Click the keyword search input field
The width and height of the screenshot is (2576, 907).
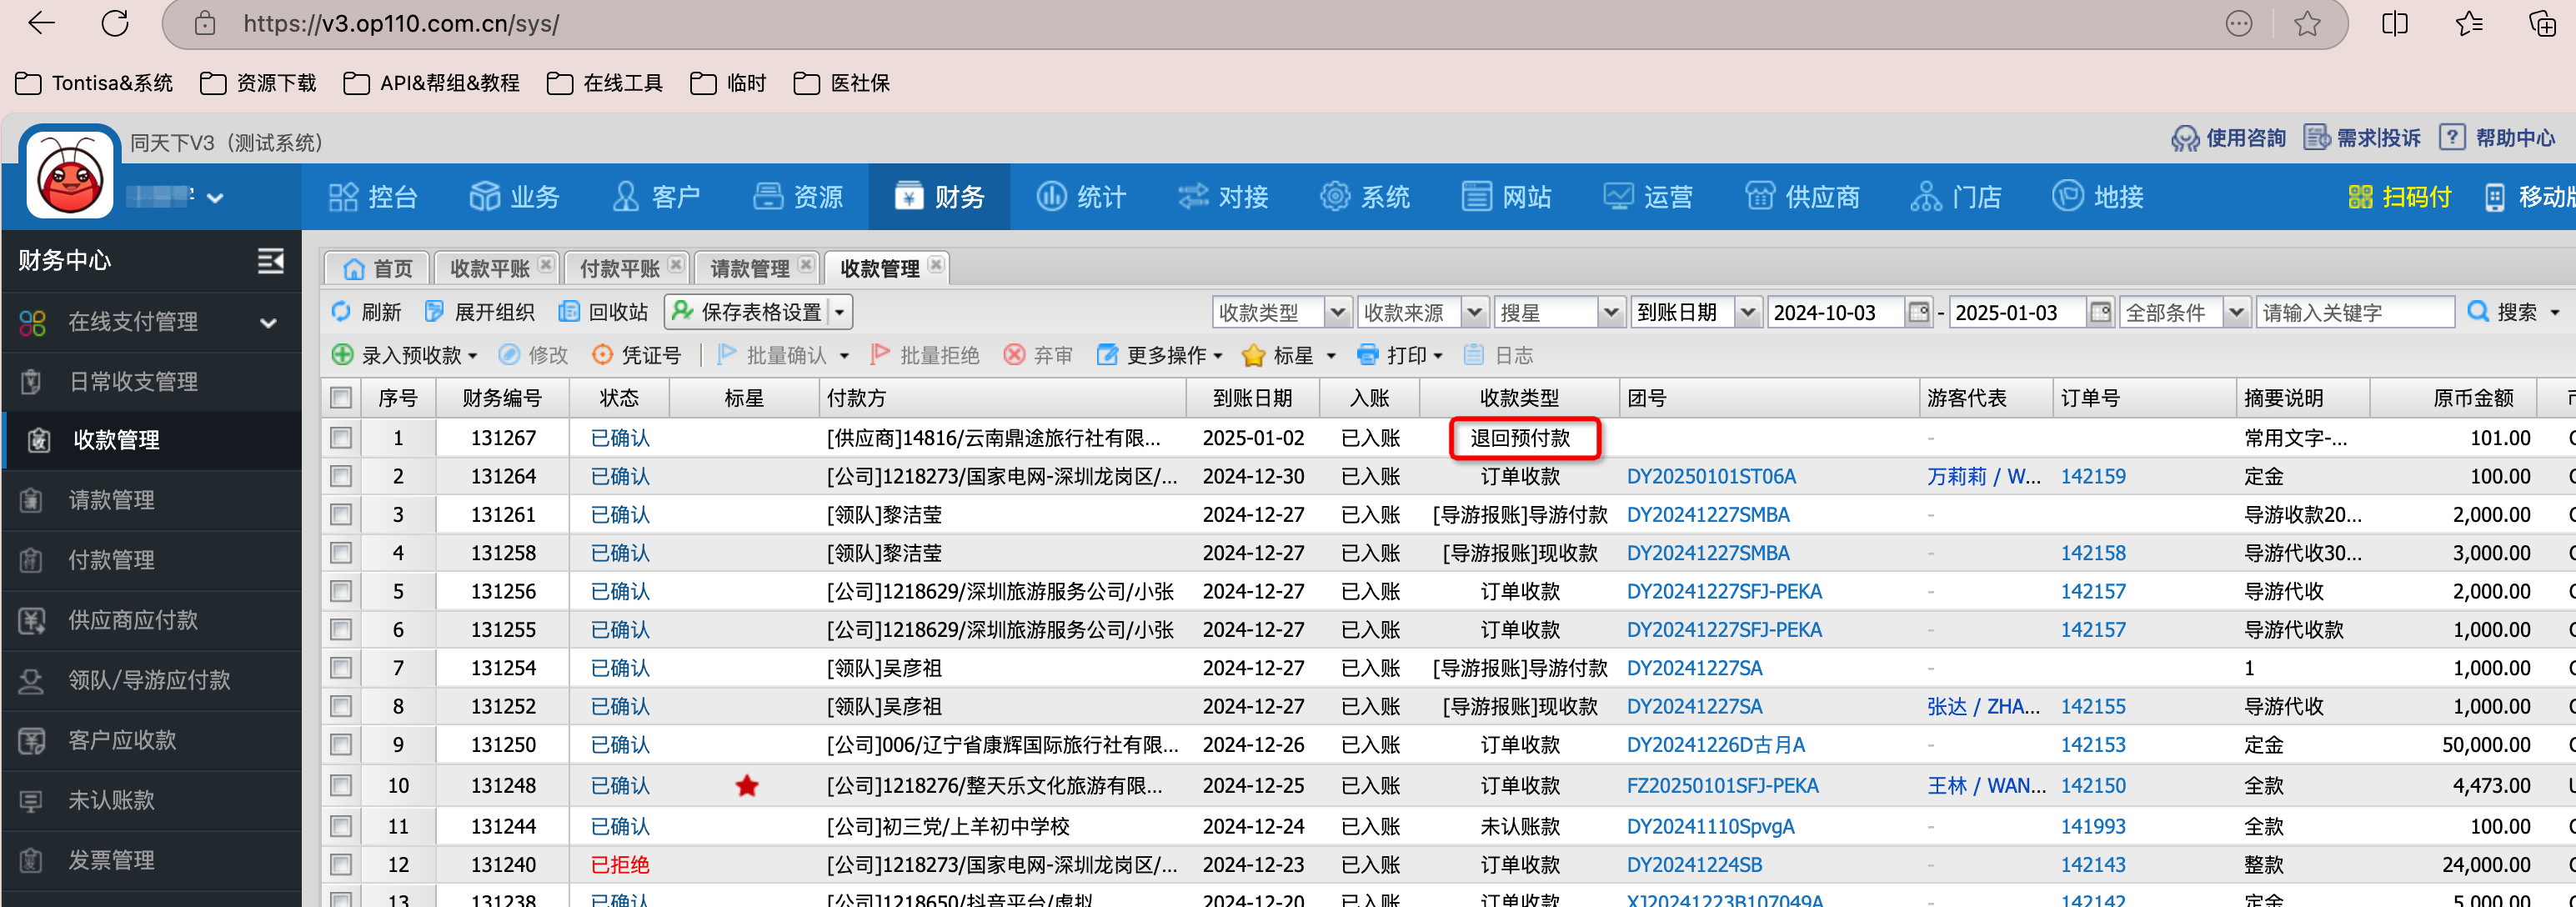2354,312
